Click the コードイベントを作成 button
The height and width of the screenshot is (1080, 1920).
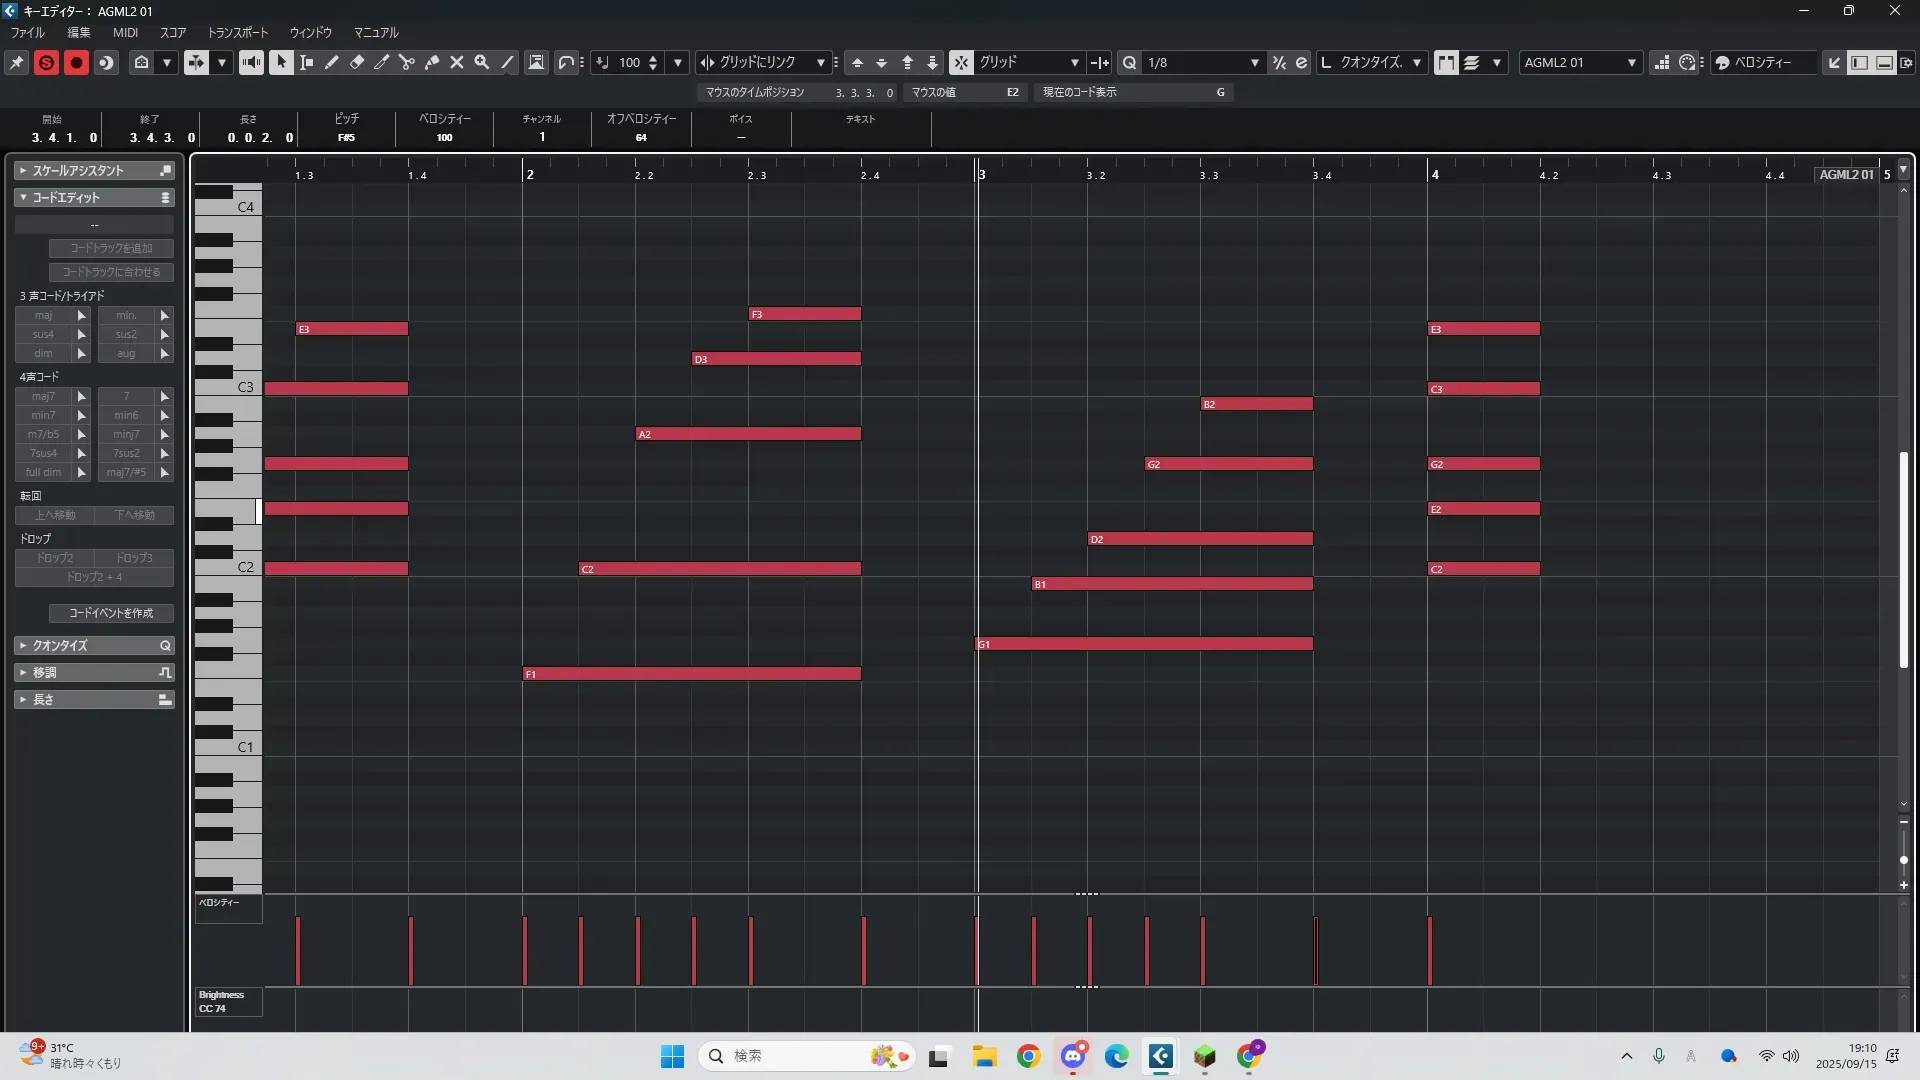[x=111, y=613]
